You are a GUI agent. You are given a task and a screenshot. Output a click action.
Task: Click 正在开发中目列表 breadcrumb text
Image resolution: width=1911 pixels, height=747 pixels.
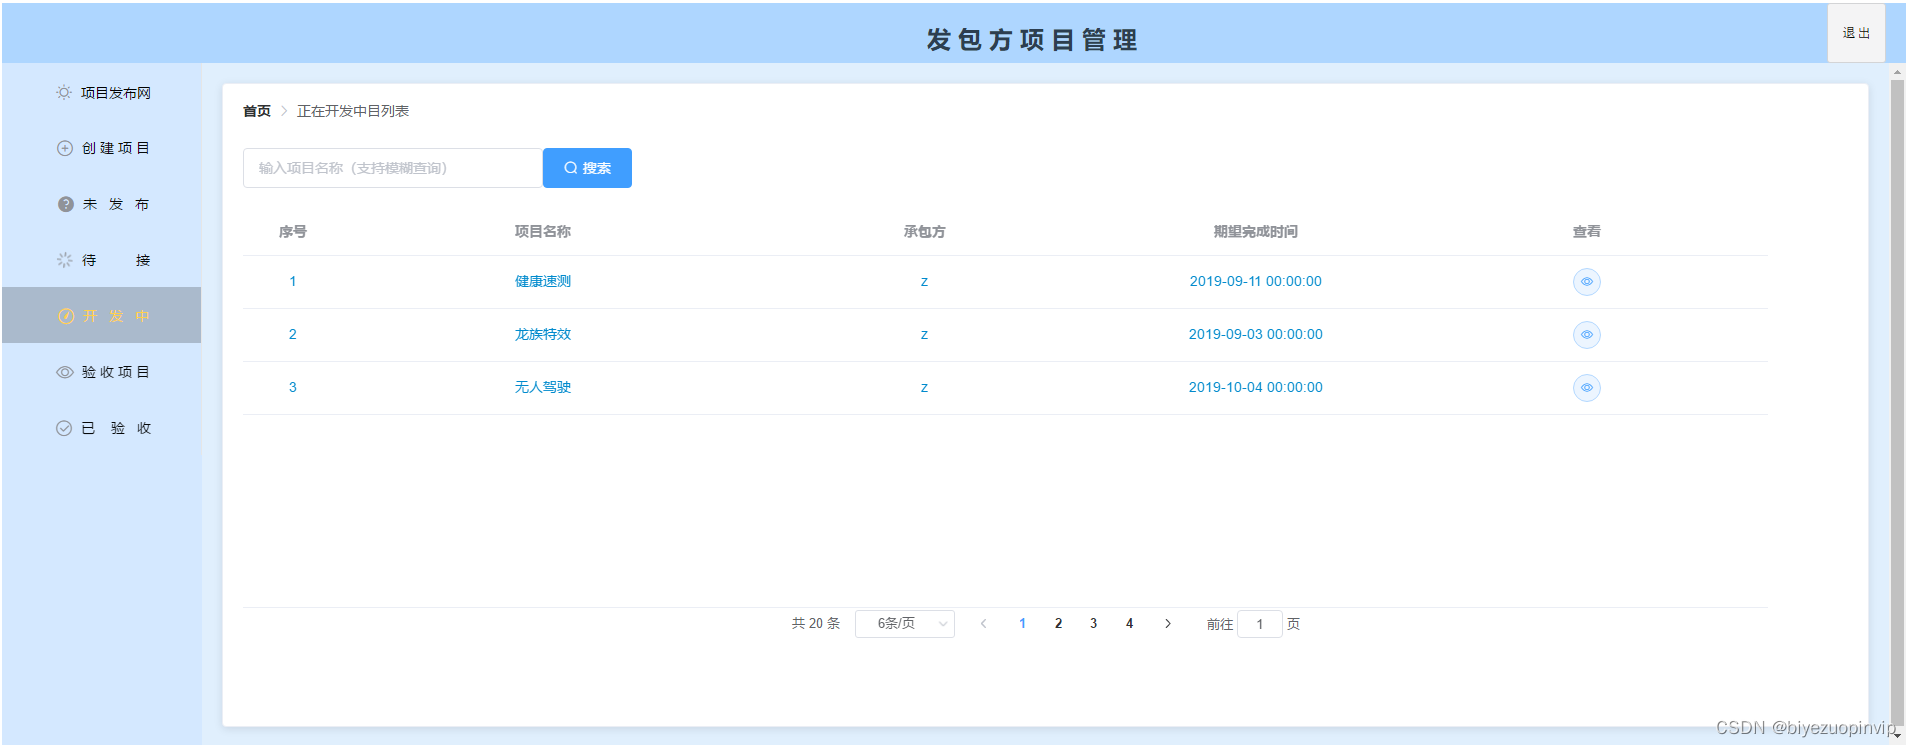pyautogui.click(x=353, y=111)
